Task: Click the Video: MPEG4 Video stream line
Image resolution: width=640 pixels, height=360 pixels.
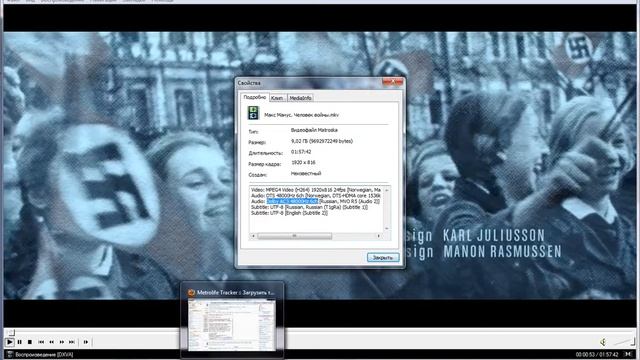Action: pyautogui.click(x=316, y=190)
